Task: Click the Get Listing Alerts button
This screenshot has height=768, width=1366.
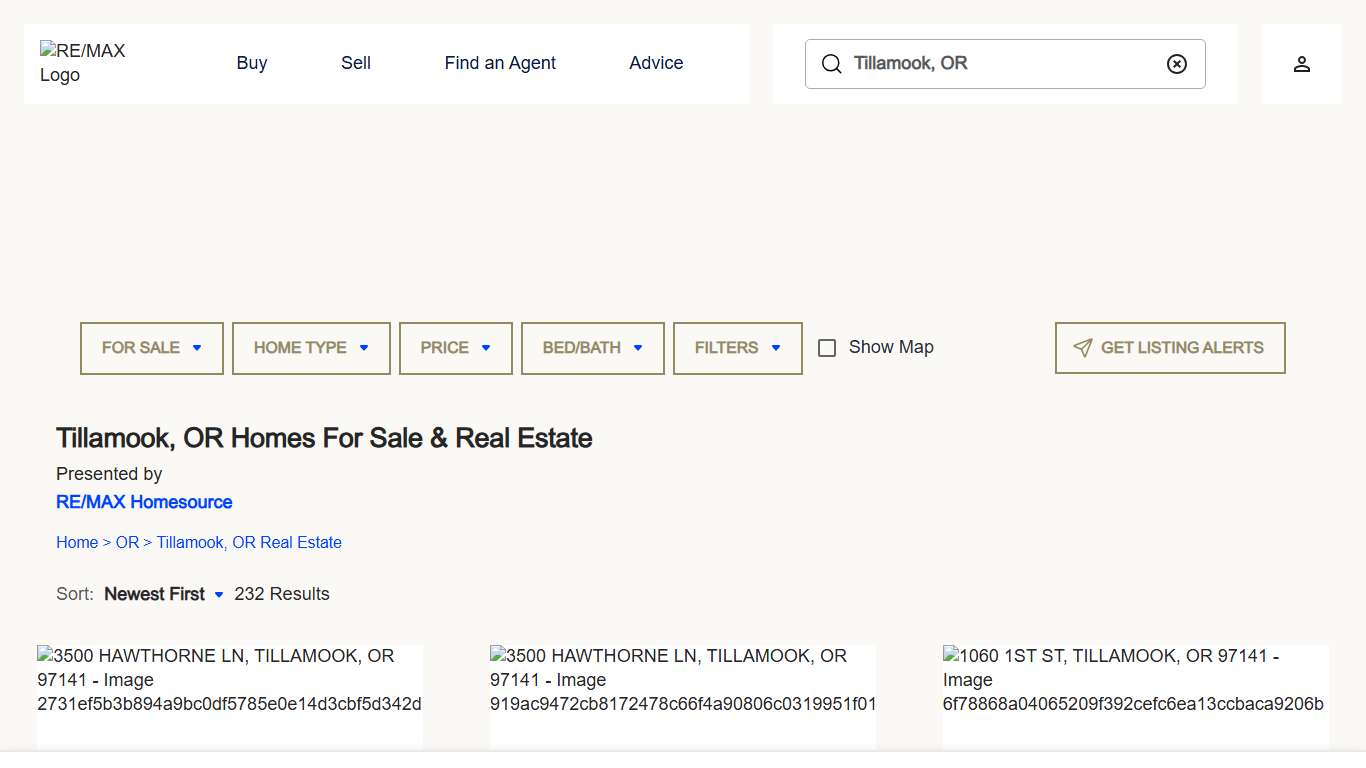Action: (x=1170, y=348)
